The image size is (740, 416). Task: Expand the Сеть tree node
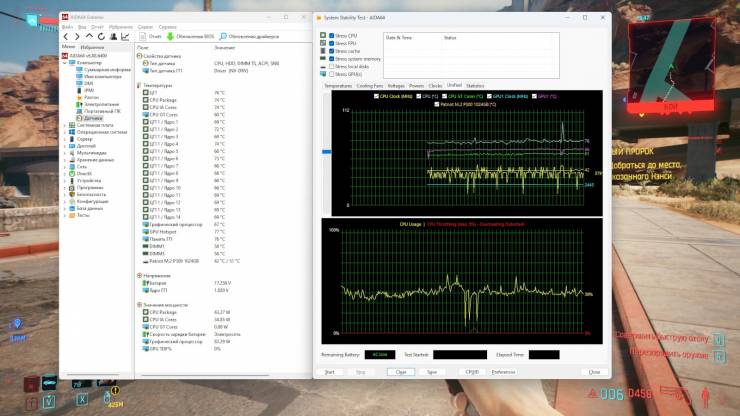(65, 167)
